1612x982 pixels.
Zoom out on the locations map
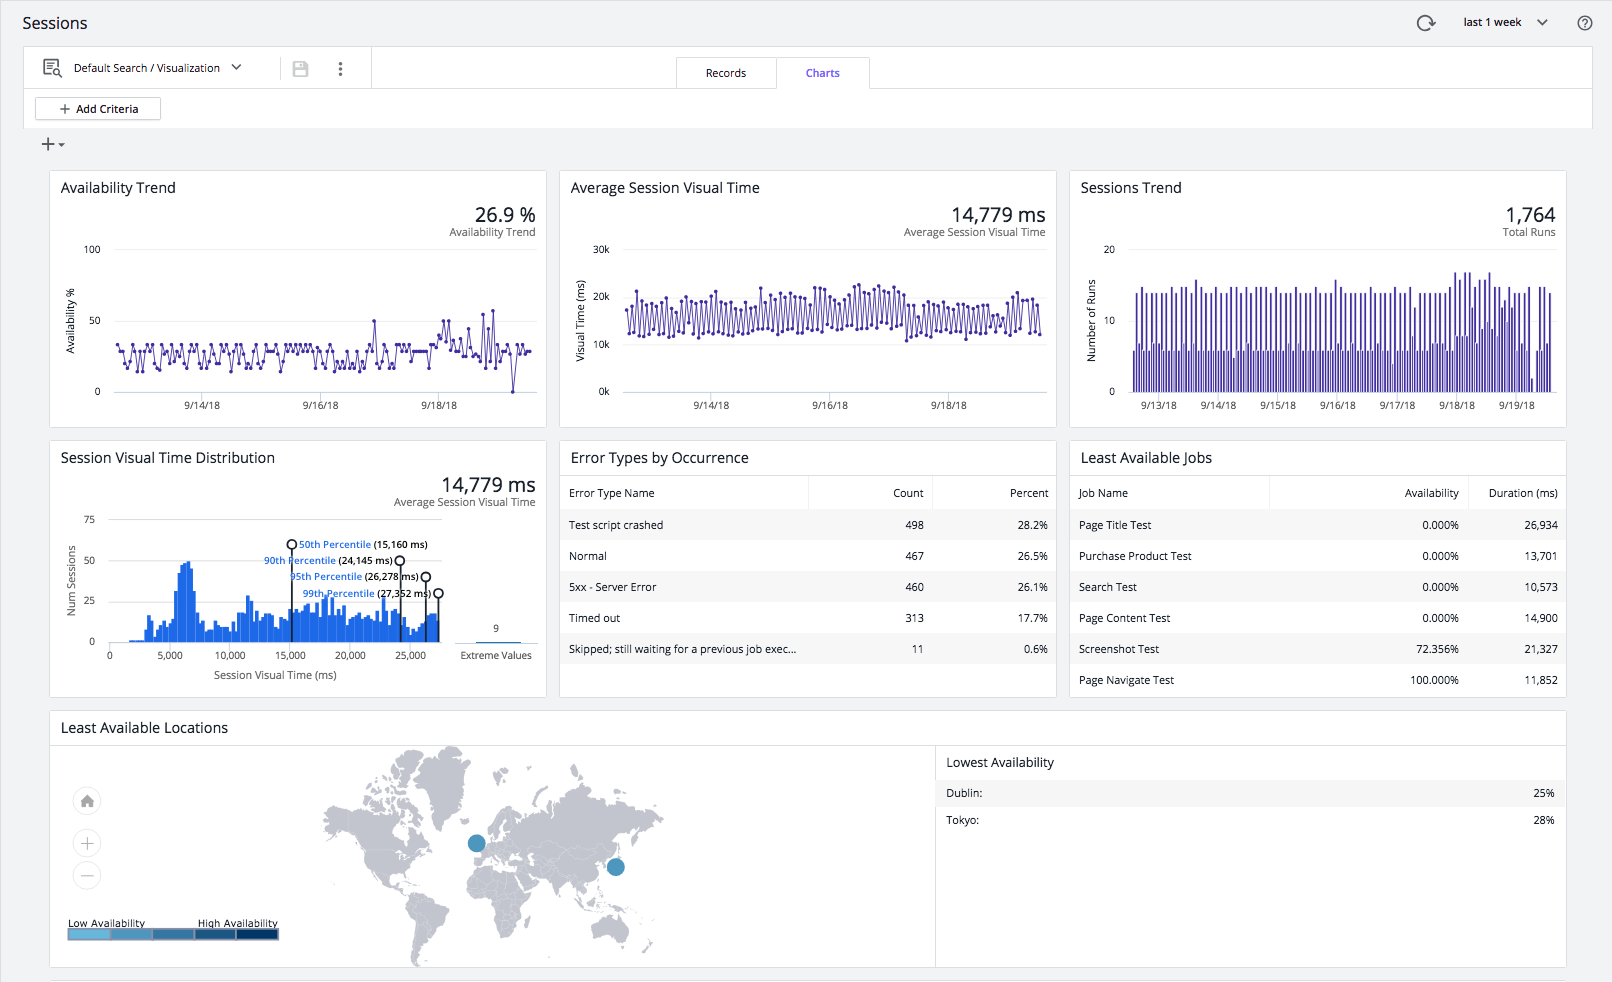[87, 876]
